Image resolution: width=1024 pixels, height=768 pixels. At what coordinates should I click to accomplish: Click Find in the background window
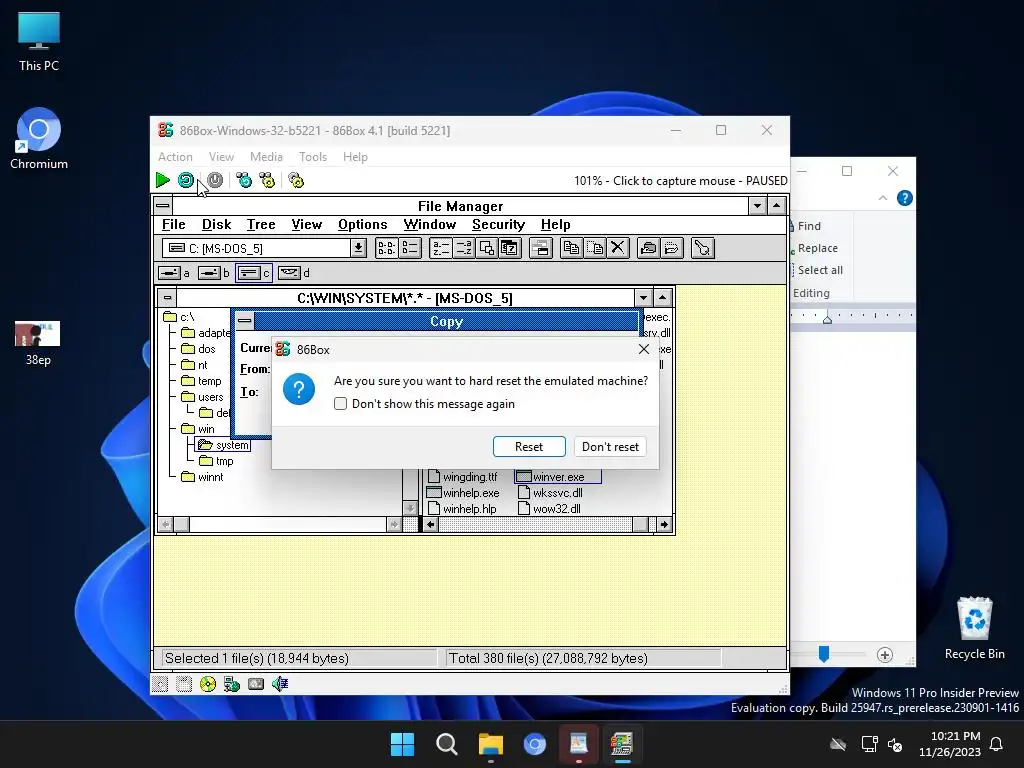808,226
